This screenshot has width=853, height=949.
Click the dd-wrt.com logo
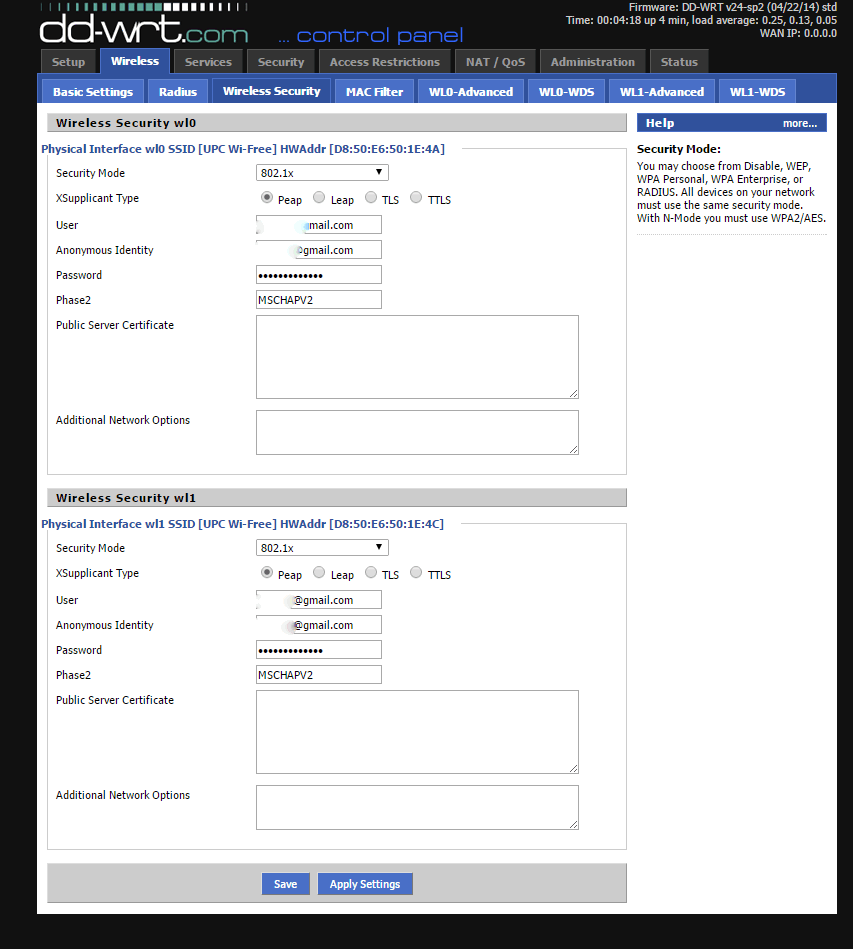point(143,28)
